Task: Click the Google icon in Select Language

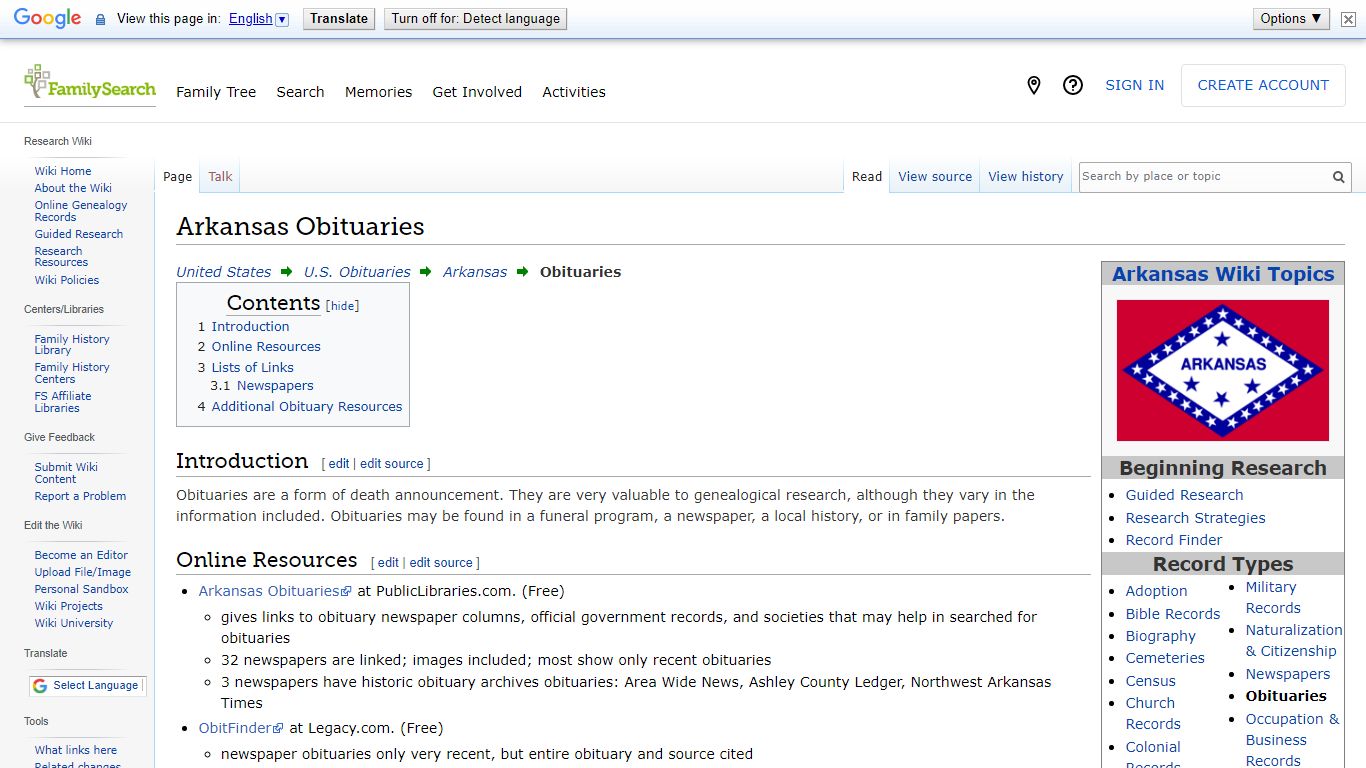Action: 40,686
